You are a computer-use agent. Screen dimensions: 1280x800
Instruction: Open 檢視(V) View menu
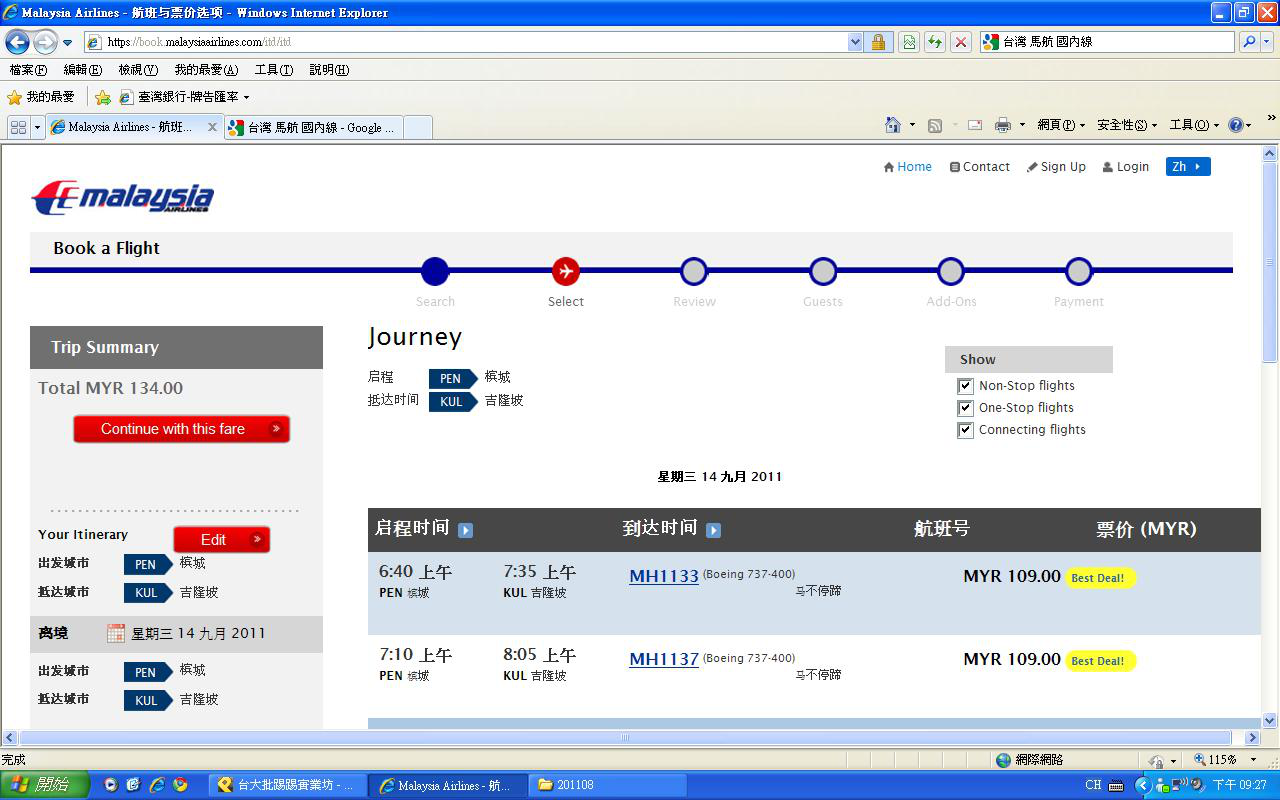coord(138,70)
